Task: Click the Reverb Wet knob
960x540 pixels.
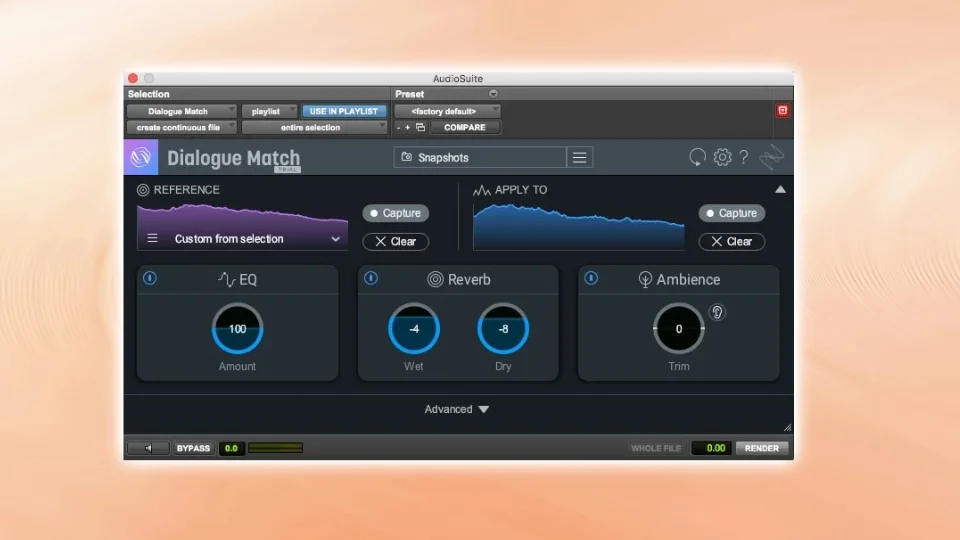Action: (414, 329)
